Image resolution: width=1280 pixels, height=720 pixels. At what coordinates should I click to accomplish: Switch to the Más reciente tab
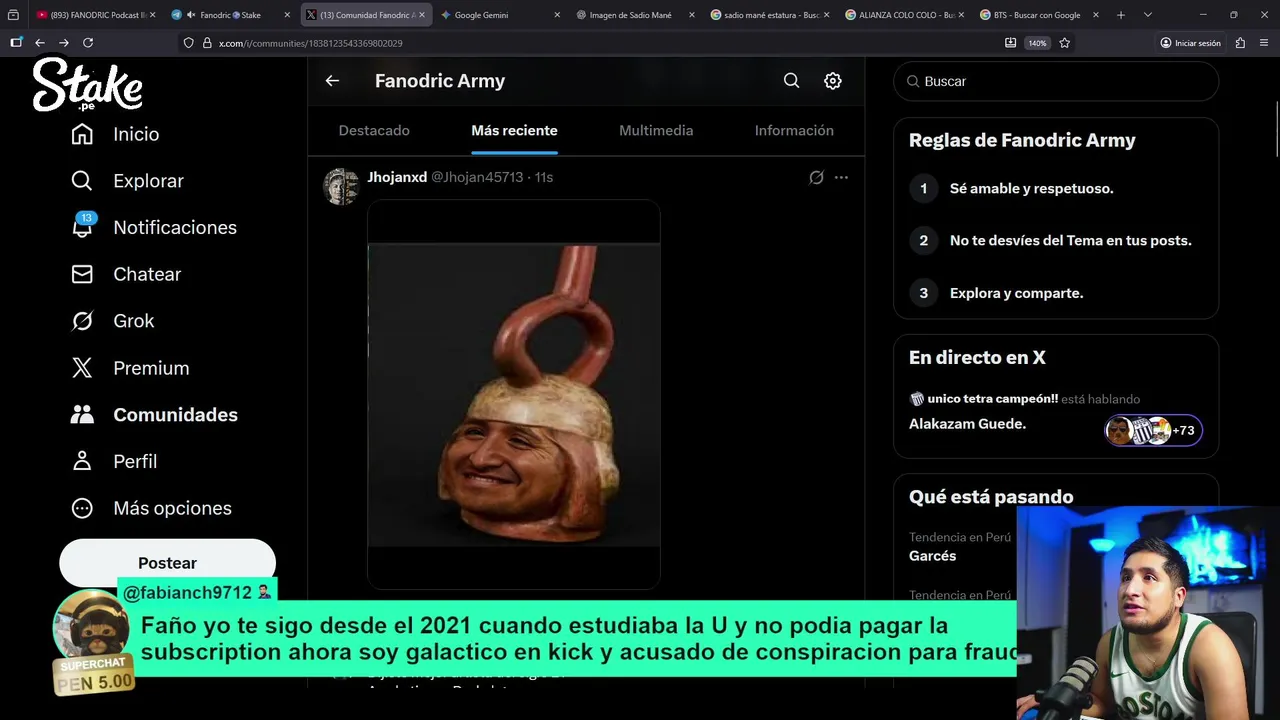coord(514,131)
